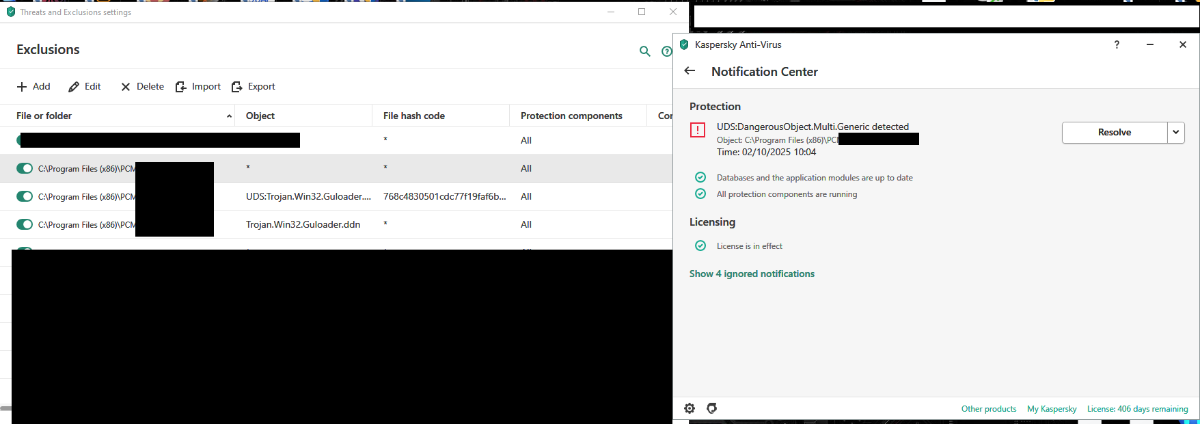Image resolution: width=1200 pixels, height=424 pixels.
Task: Show 4 ignored notifications
Action: 752,274
